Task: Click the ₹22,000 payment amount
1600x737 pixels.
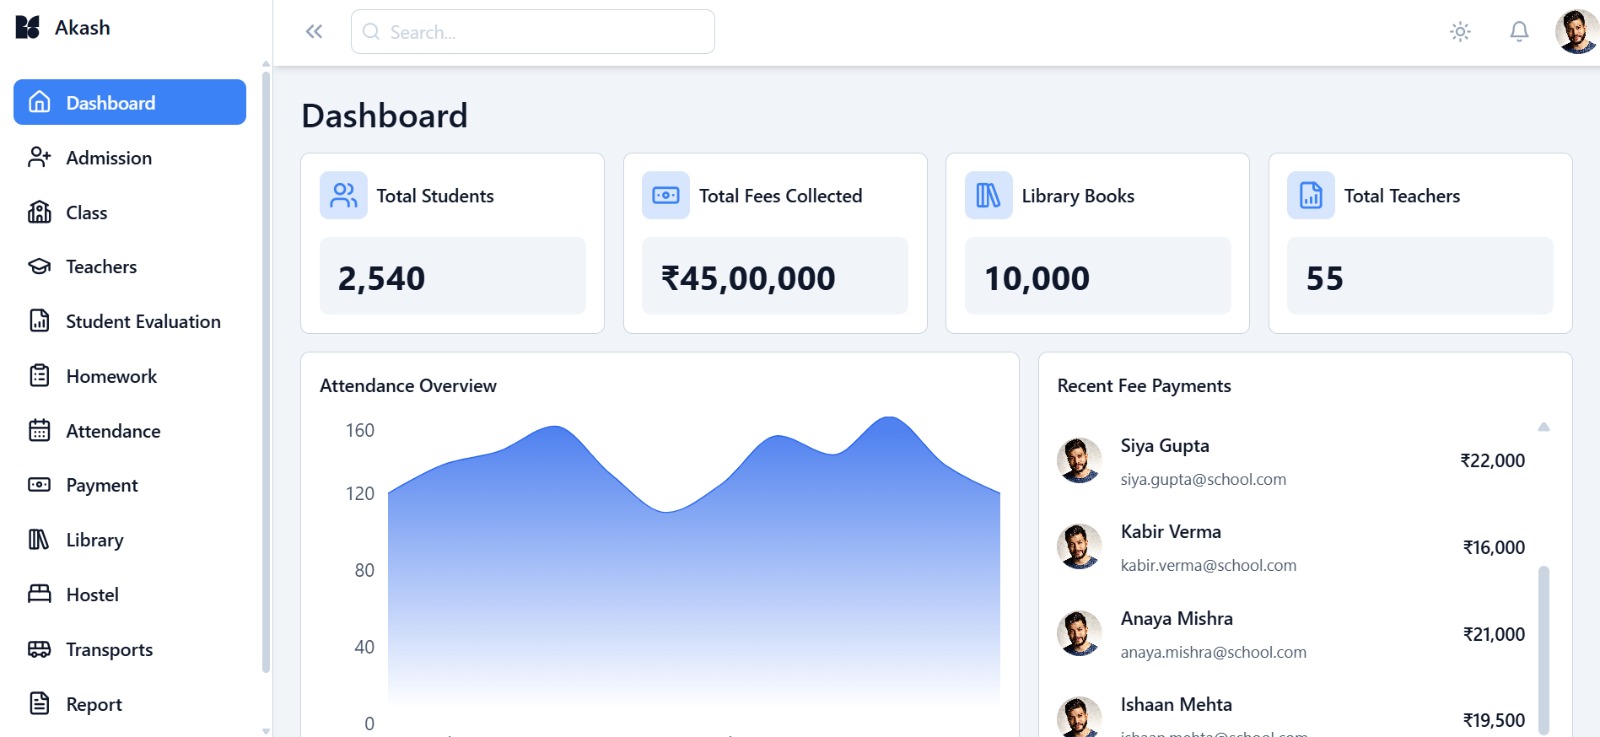Action: 1493,461
